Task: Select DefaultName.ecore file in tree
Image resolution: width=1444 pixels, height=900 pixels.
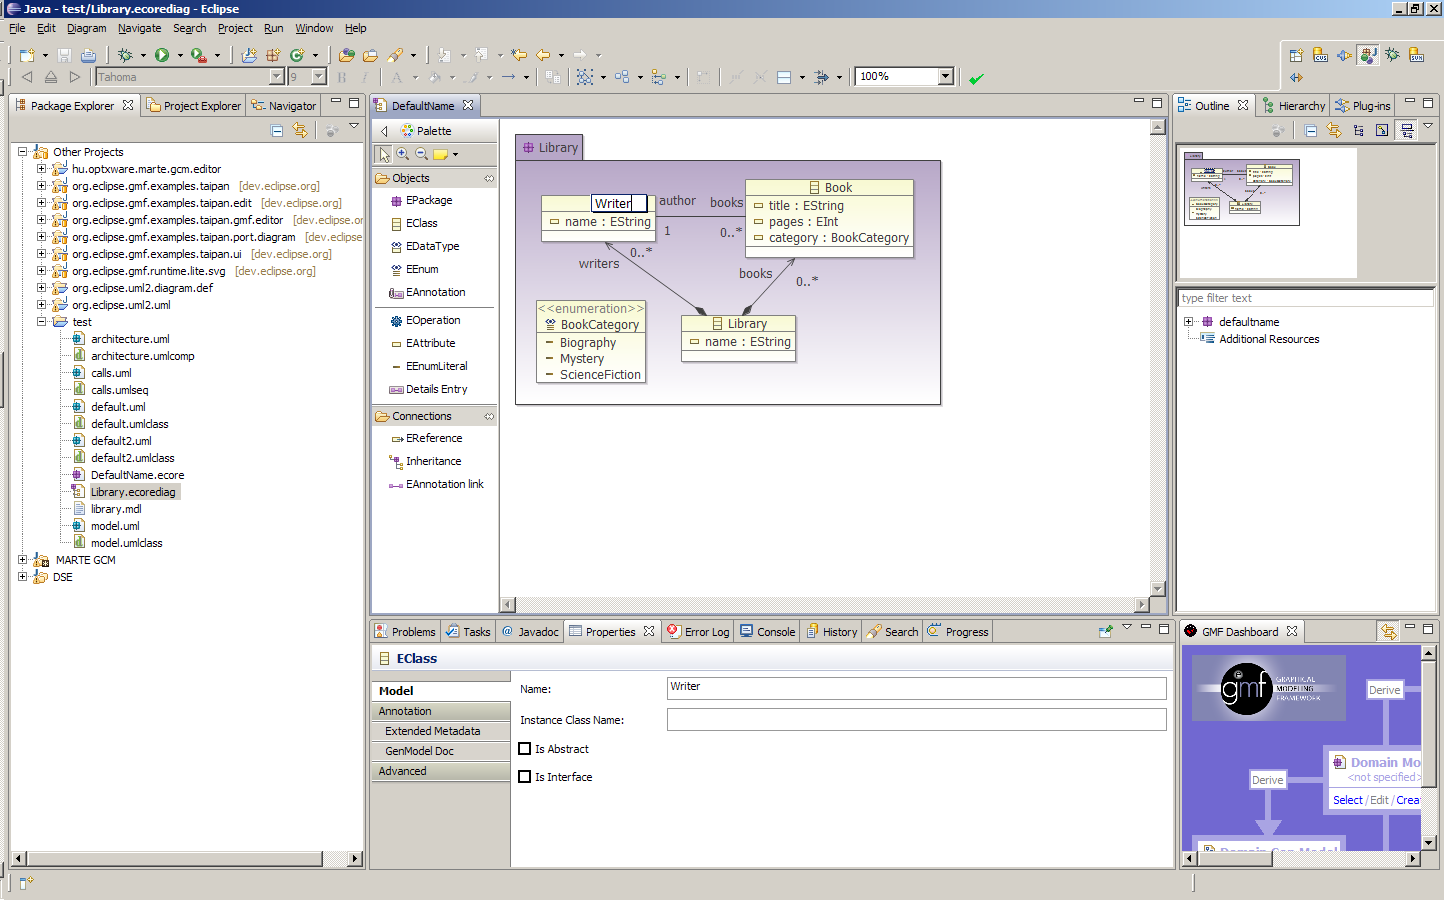Action: tap(137, 475)
